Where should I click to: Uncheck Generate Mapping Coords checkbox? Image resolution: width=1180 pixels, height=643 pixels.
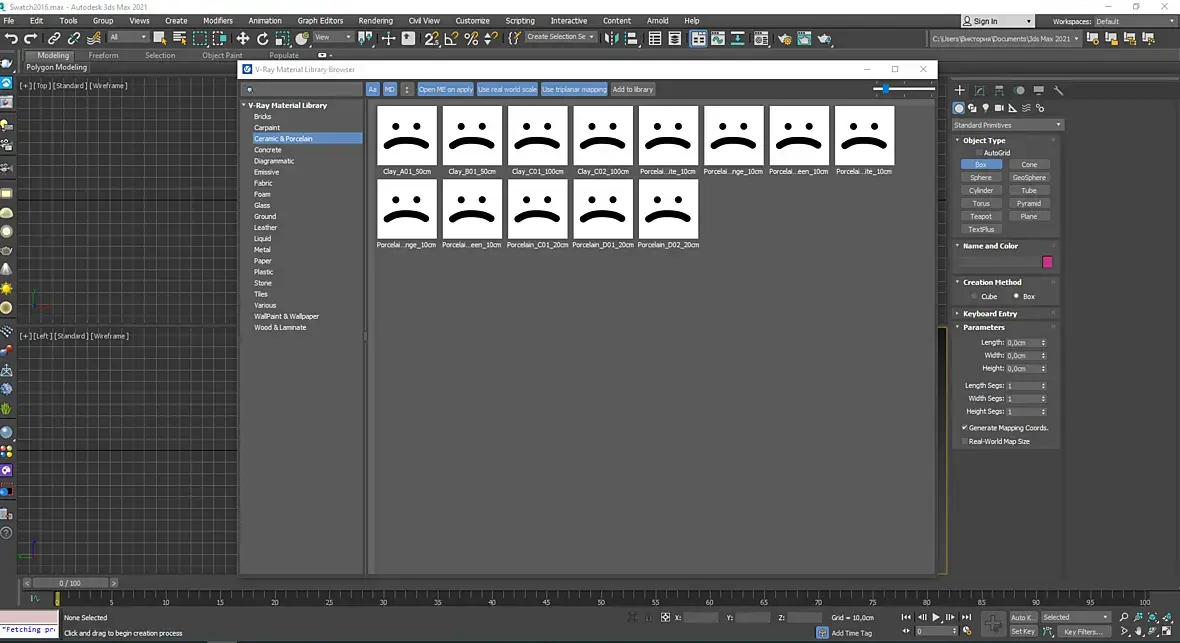coord(965,428)
